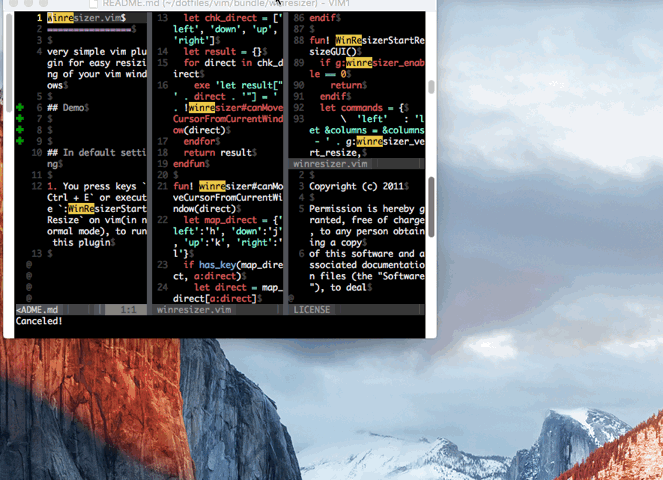
Task: Click the 'endfun' line 19
Action: (191, 164)
